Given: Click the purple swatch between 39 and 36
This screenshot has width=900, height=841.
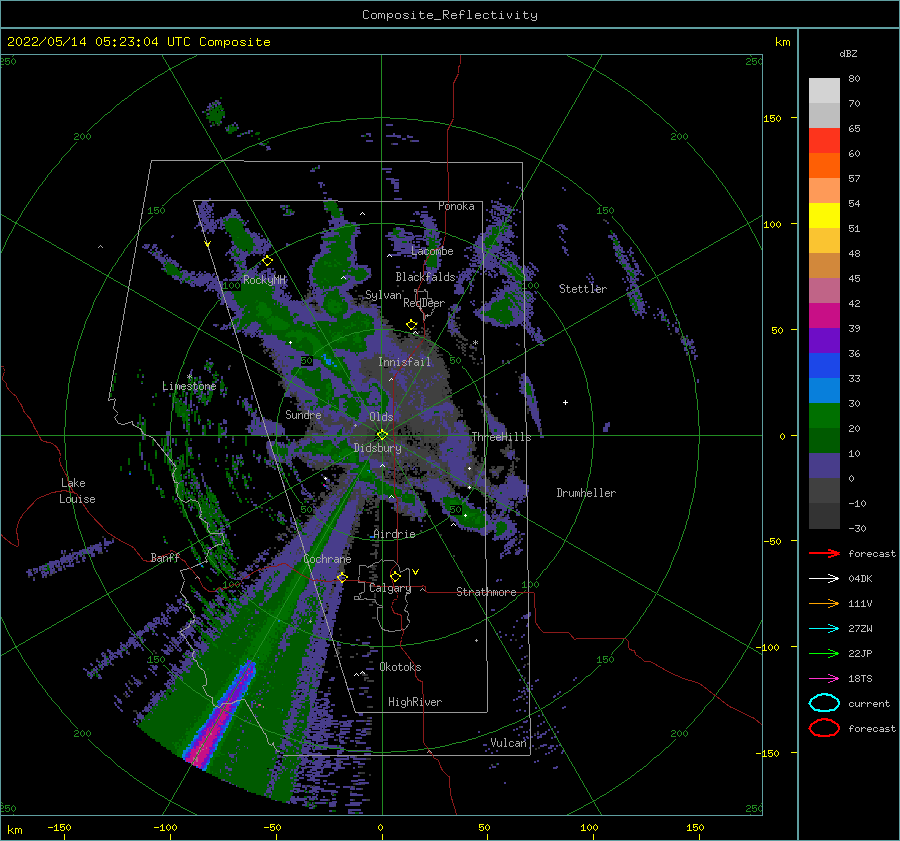Looking at the screenshot, I should (824, 341).
